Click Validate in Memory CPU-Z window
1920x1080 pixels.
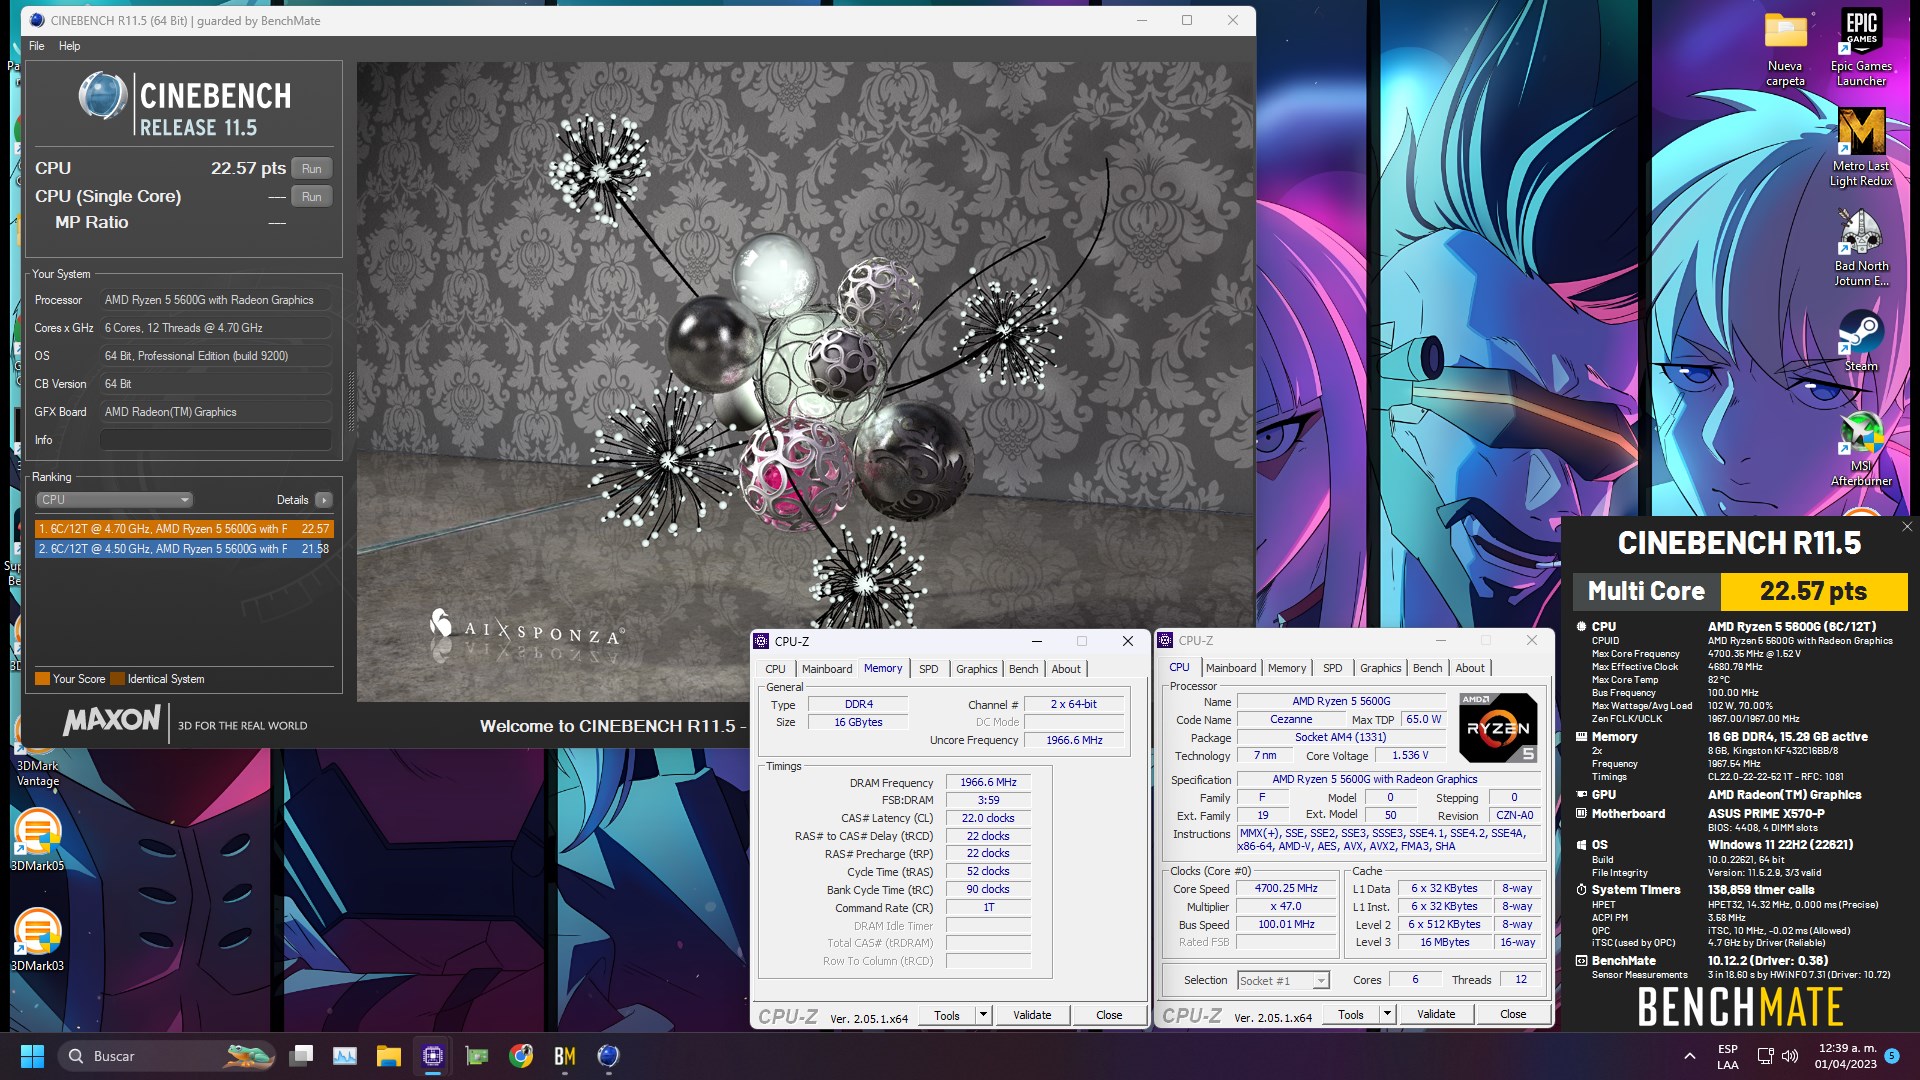tap(1032, 1015)
